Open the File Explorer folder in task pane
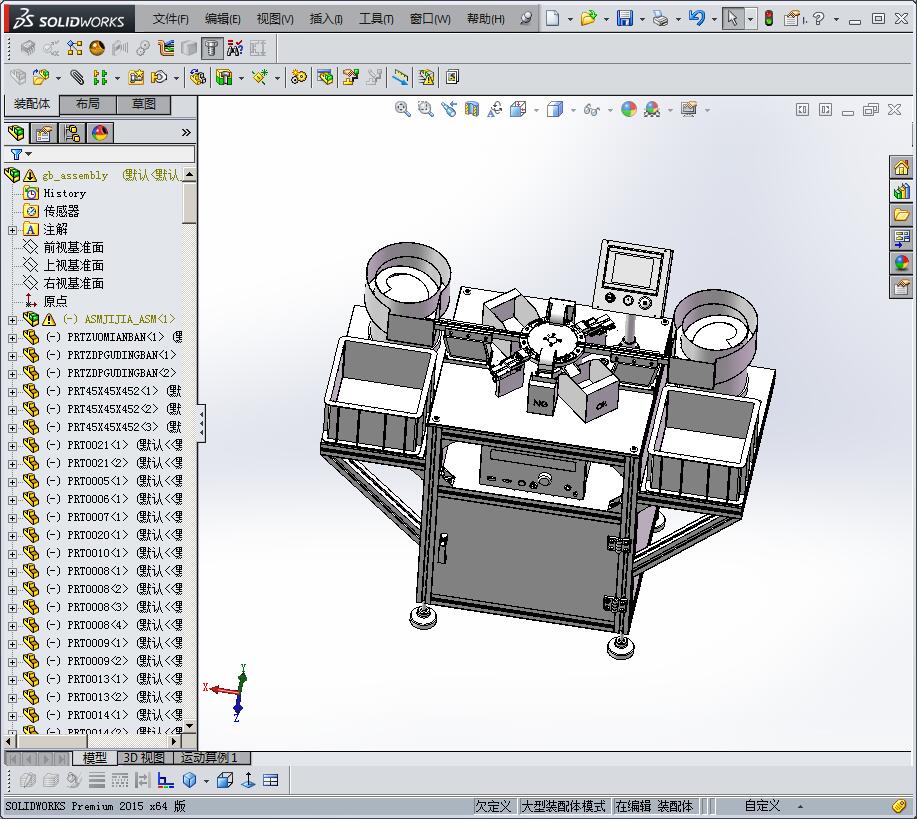Viewport: 917px width, 819px height. [901, 215]
